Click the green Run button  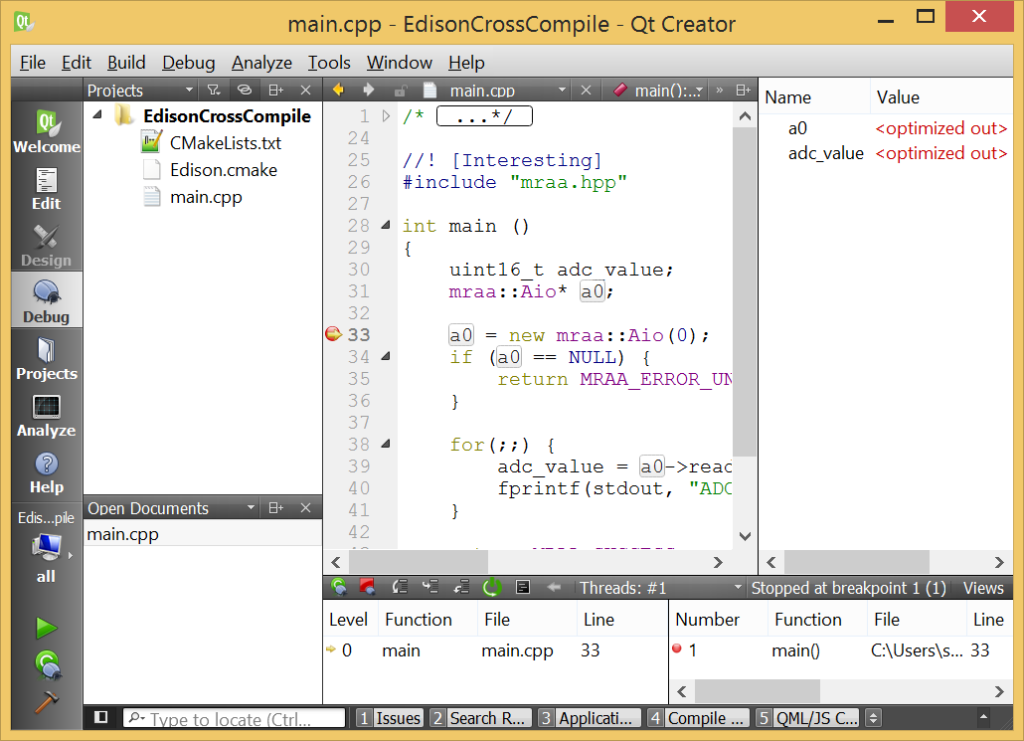click(46, 628)
